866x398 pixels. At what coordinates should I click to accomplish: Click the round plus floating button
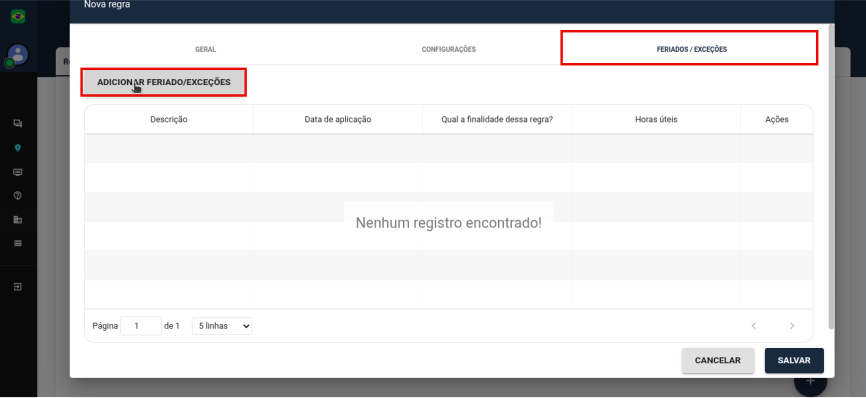(810, 381)
